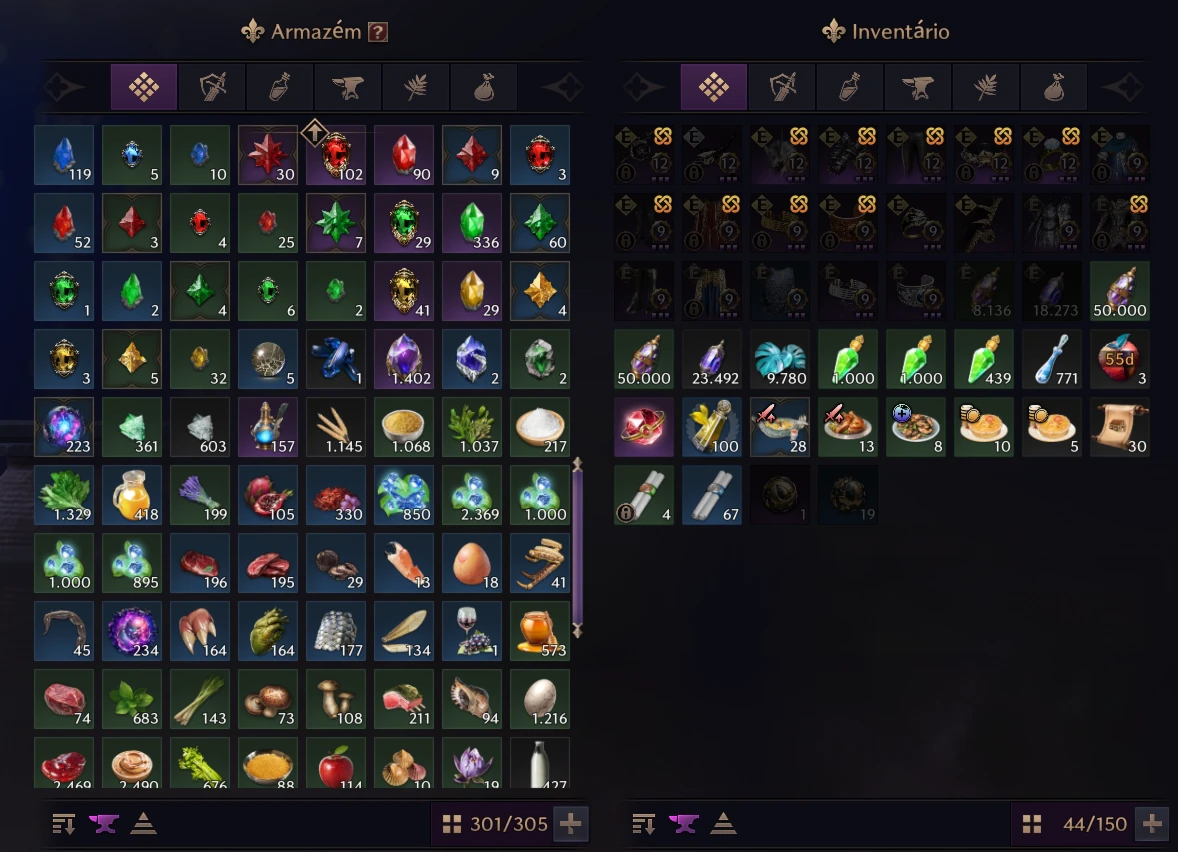
Task: Expand Armazém slots with the plus button
Action: (x=570, y=824)
